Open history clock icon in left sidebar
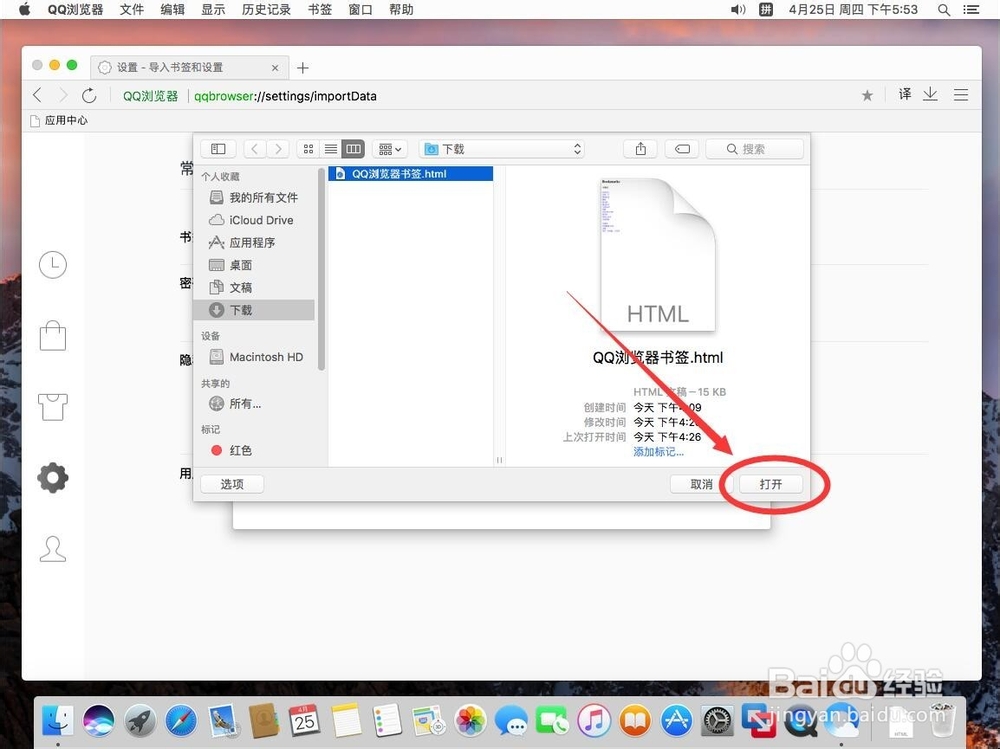1000x749 pixels. 53,264
